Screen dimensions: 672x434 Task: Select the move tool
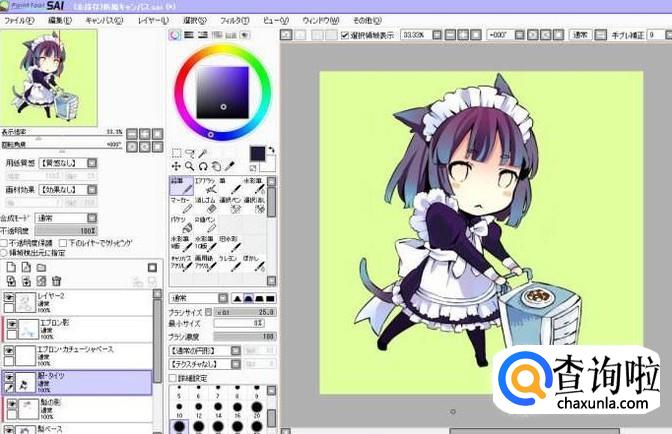176,166
